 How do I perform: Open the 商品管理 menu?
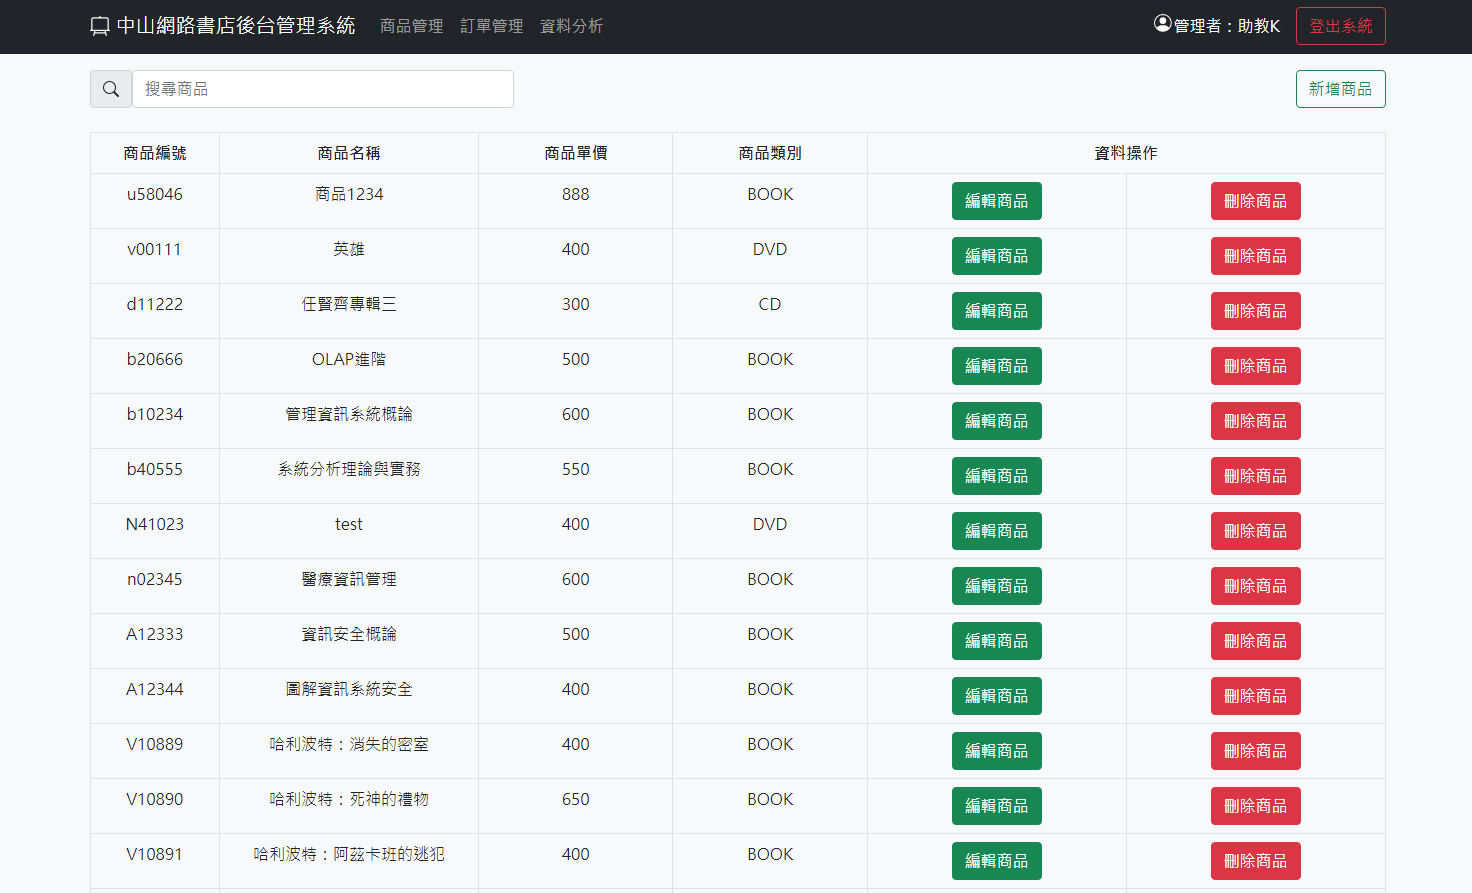(411, 26)
